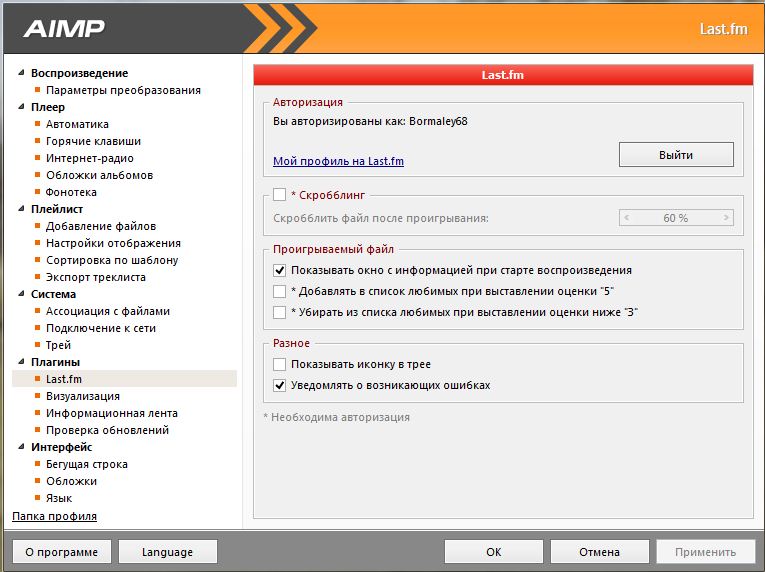Select Язык in the settings tree

59,498
